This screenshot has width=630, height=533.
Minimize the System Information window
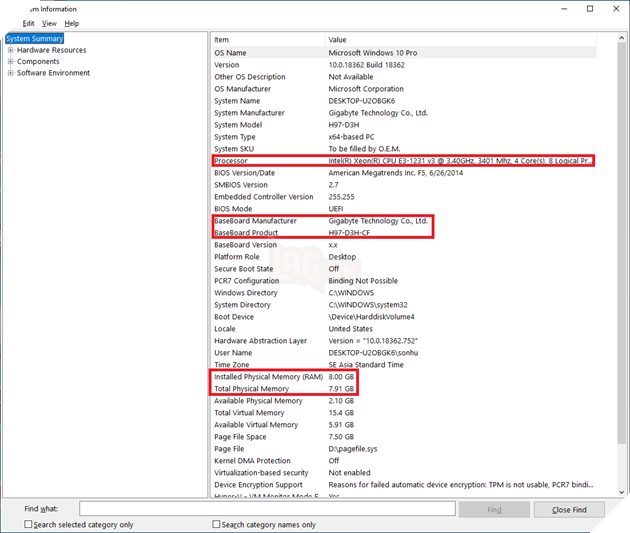pos(562,9)
